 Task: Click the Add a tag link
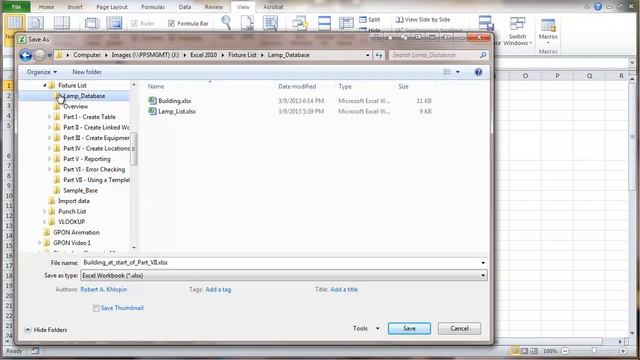pos(218,289)
